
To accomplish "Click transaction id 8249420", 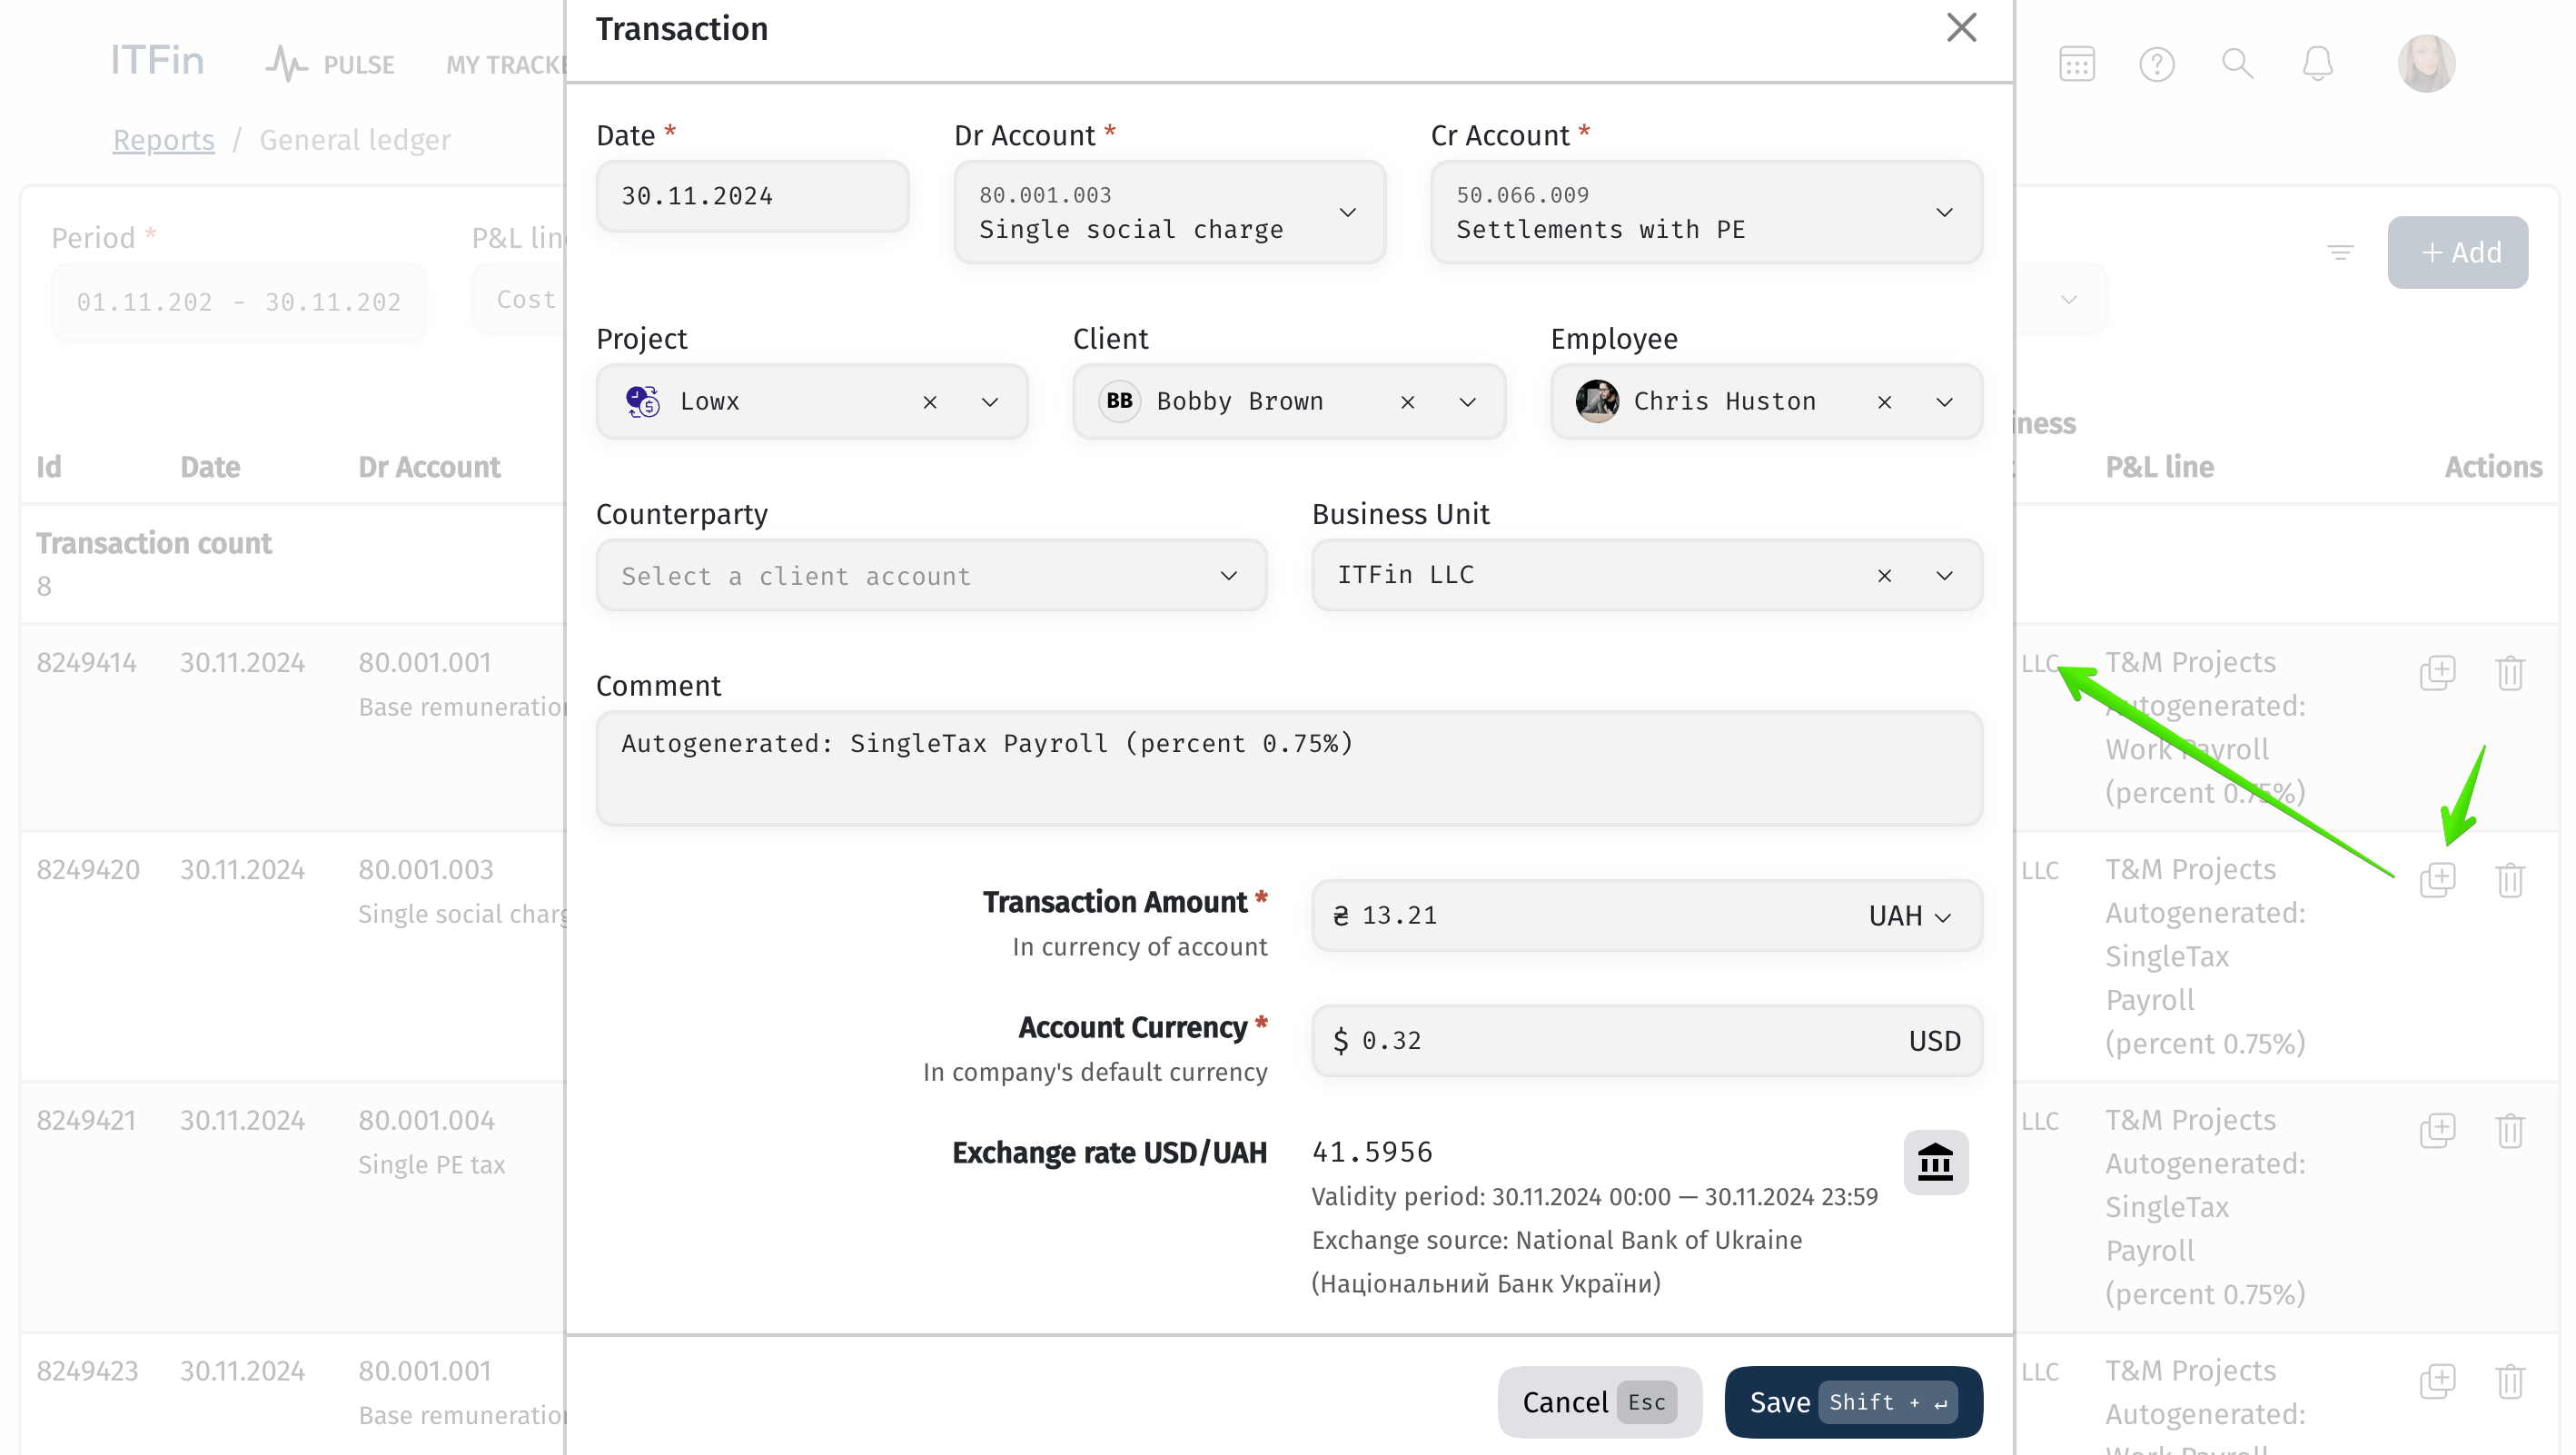I will (88, 870).
